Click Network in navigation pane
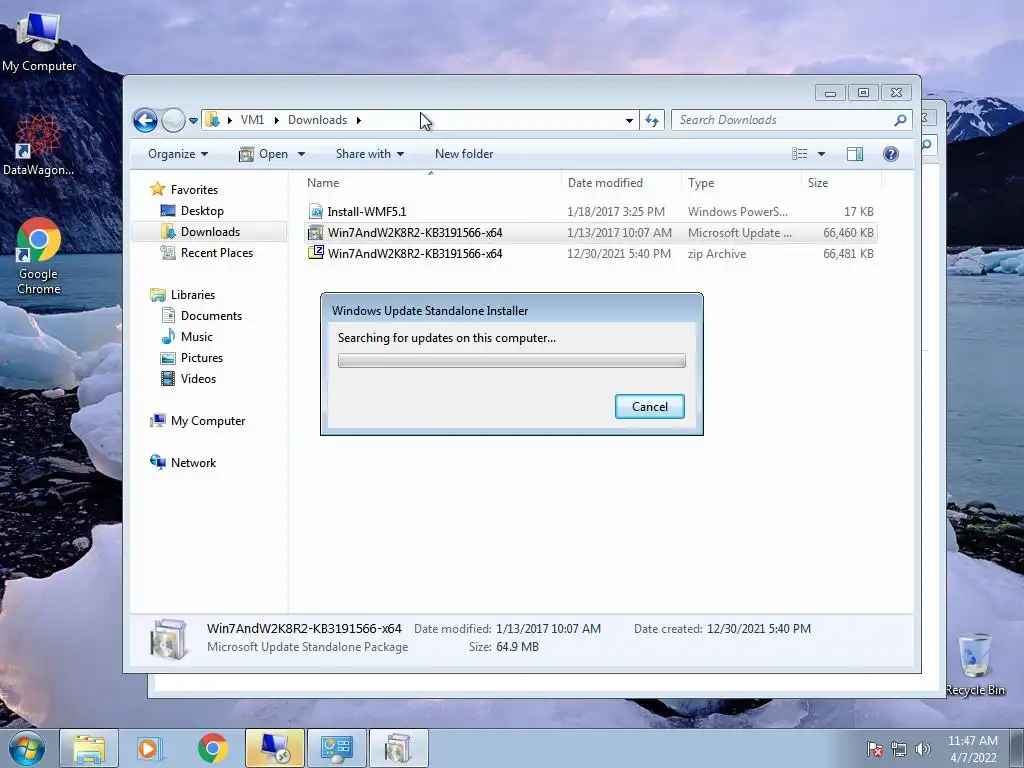 193,462
